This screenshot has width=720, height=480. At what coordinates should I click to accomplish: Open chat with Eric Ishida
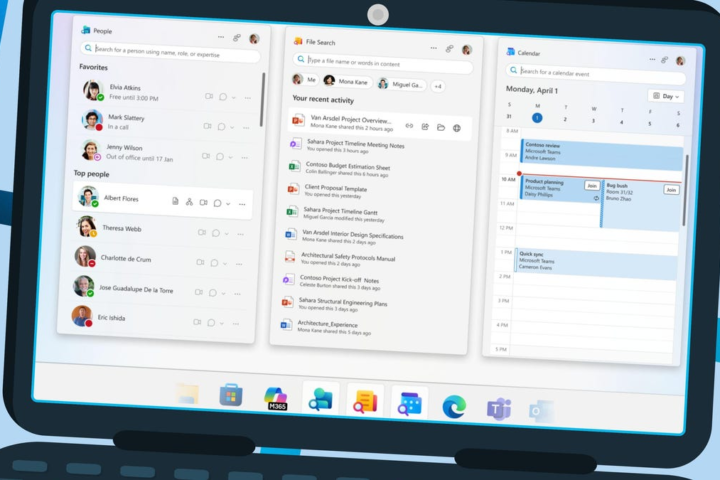pyautogui.click(x=211, y=322)
